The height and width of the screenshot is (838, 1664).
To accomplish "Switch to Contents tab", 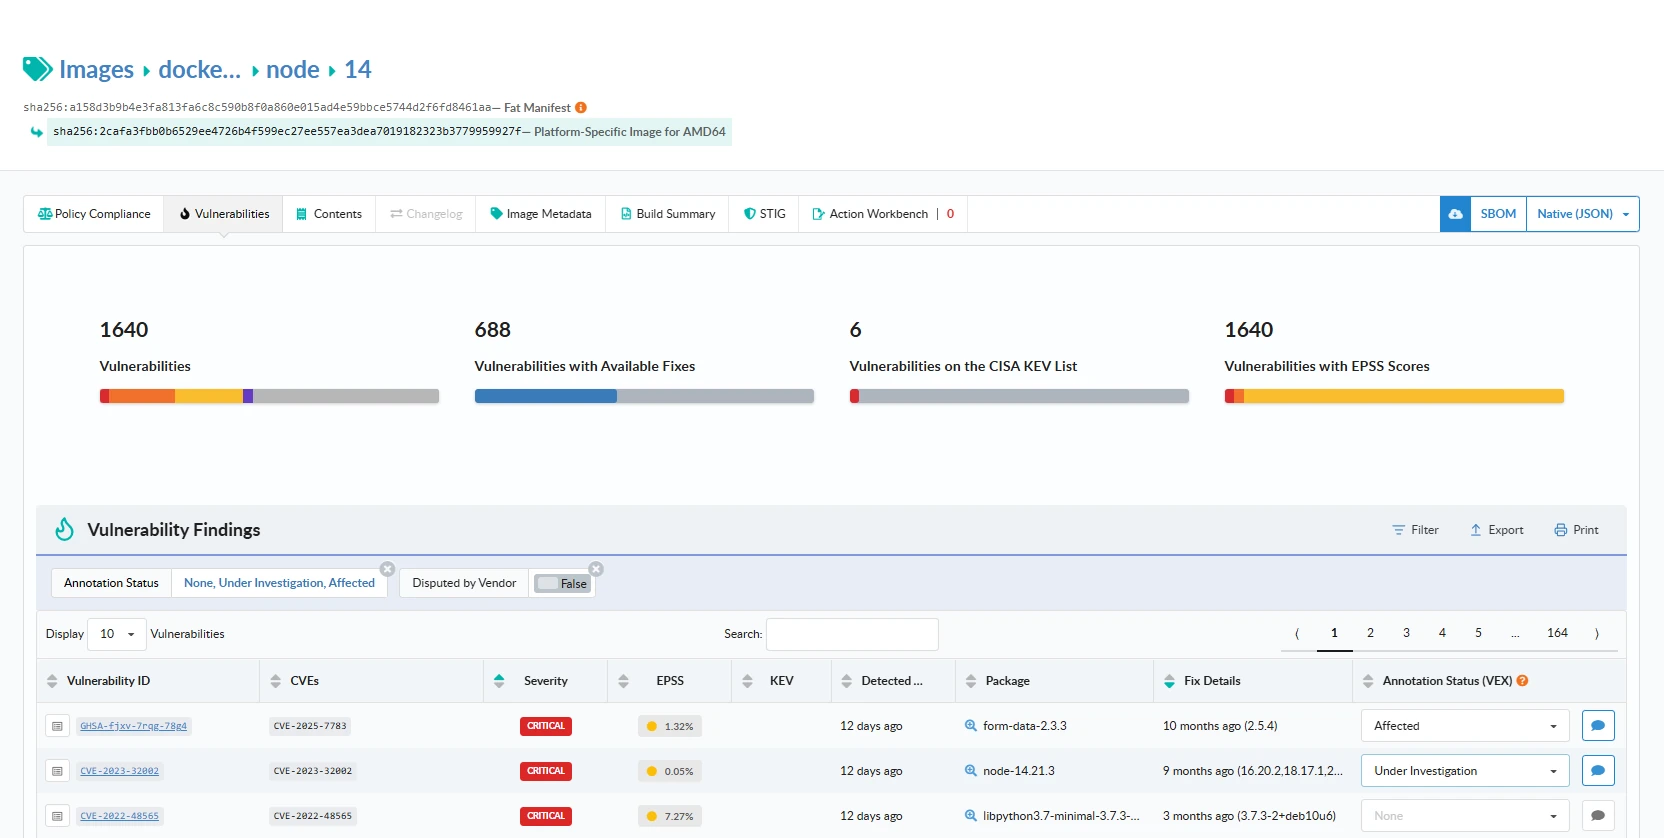I will 329,214.
